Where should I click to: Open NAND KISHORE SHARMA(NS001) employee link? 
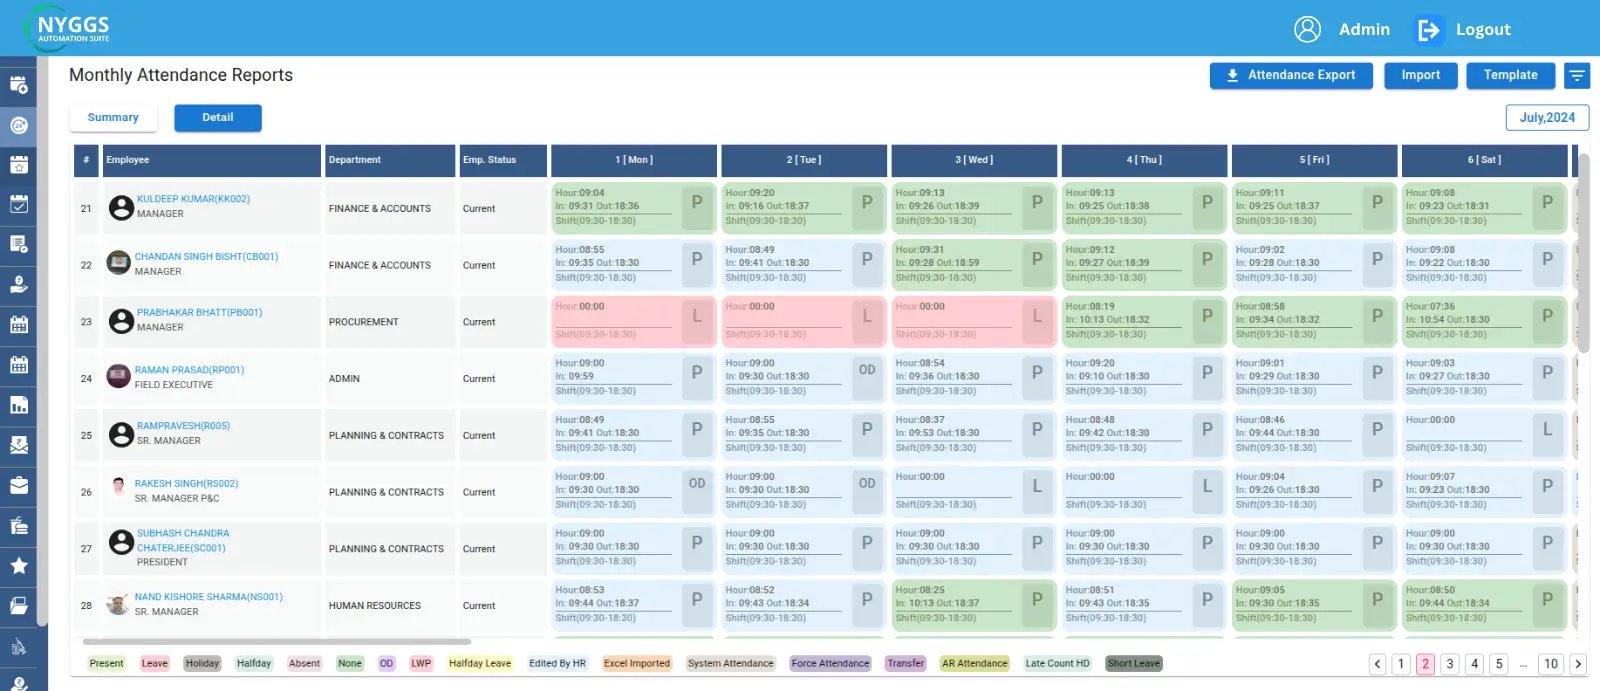click(x=208, y=597)
